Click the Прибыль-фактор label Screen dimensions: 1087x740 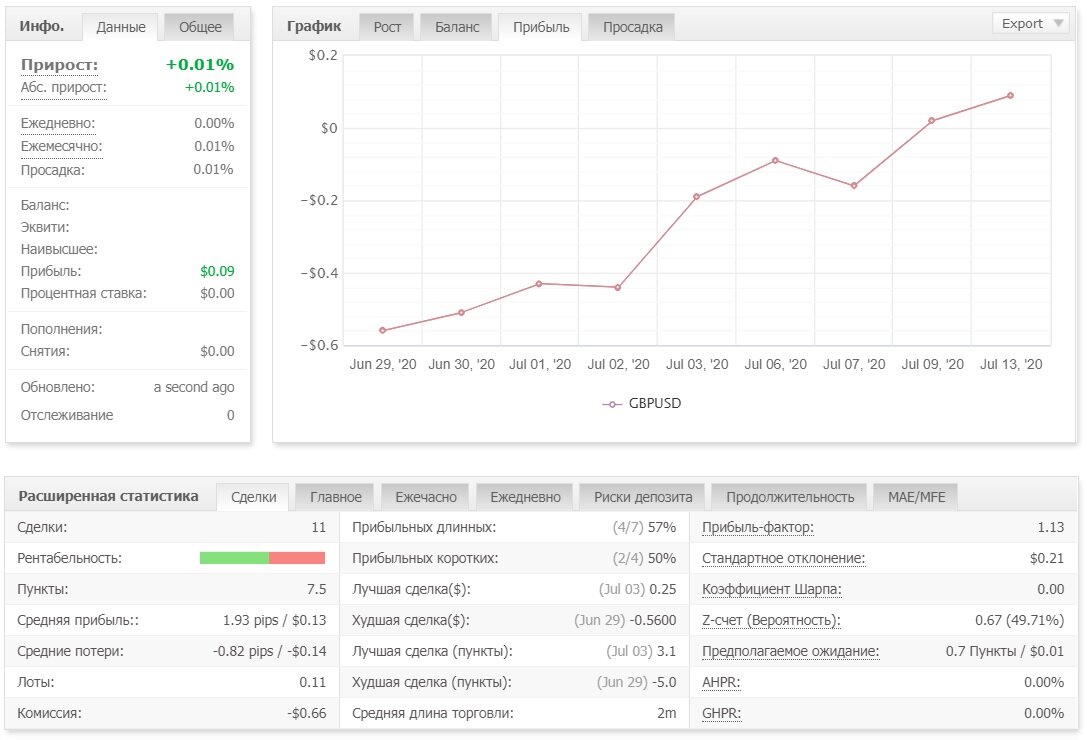point(758,527)
